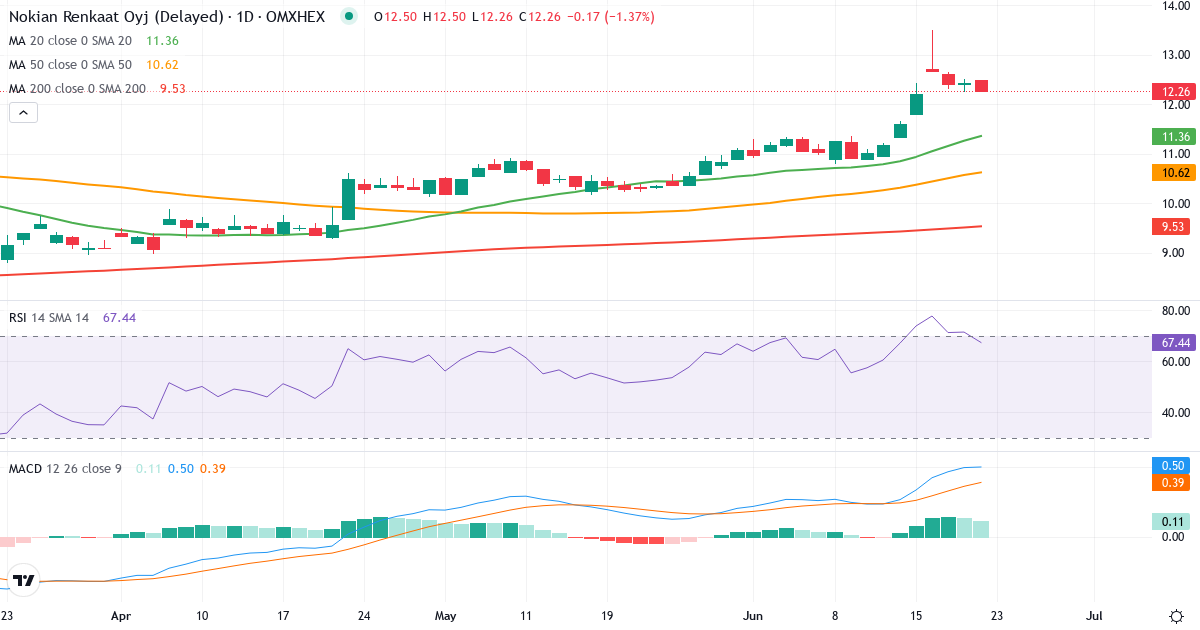Click the SMA 50 value 10.62 in legend

coord(162,65)
